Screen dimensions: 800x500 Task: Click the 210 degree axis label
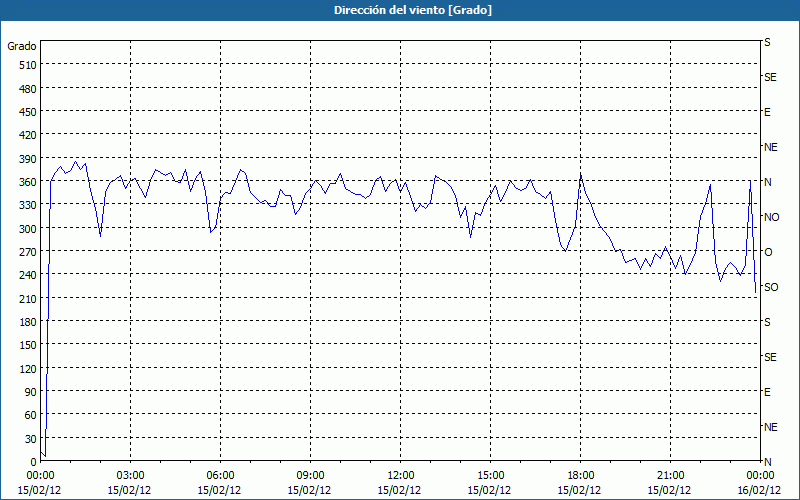click(28, 298)
